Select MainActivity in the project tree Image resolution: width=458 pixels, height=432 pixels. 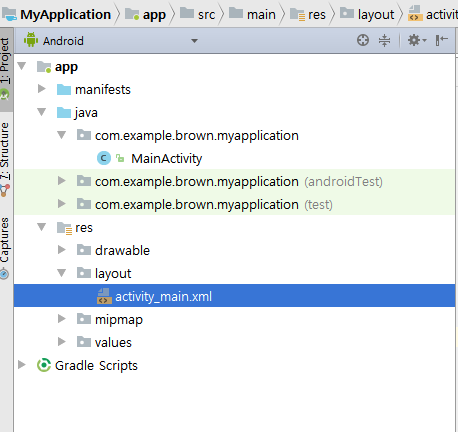coord(167,159)
